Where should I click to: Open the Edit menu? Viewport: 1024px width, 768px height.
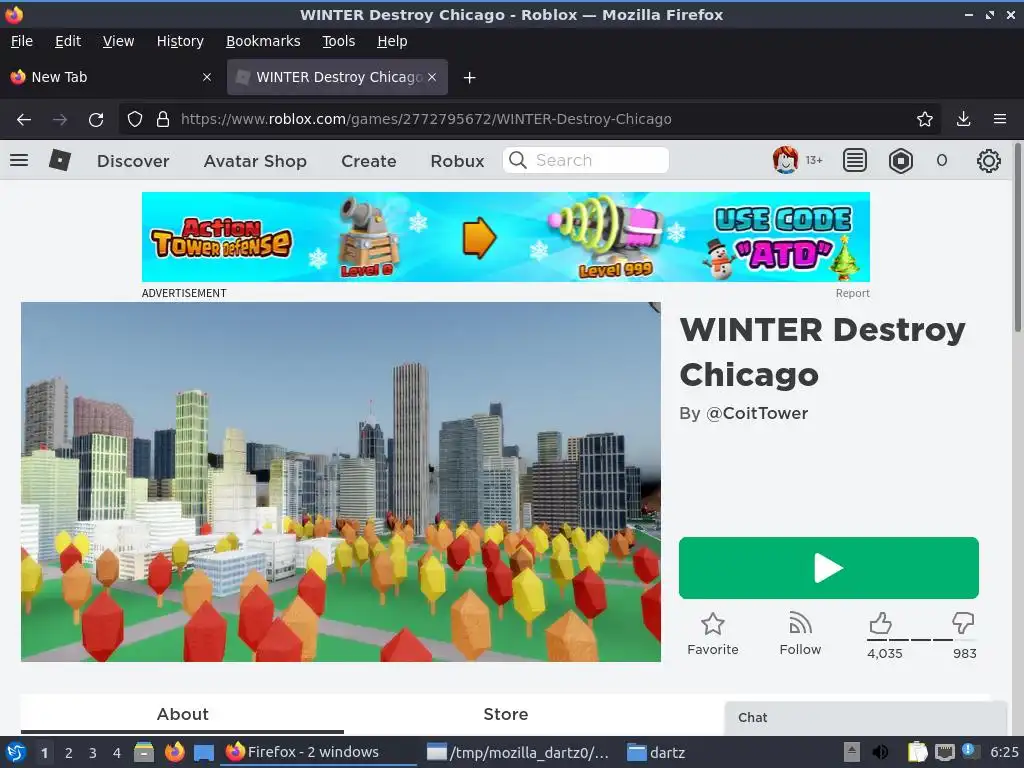tap(68, 41)
